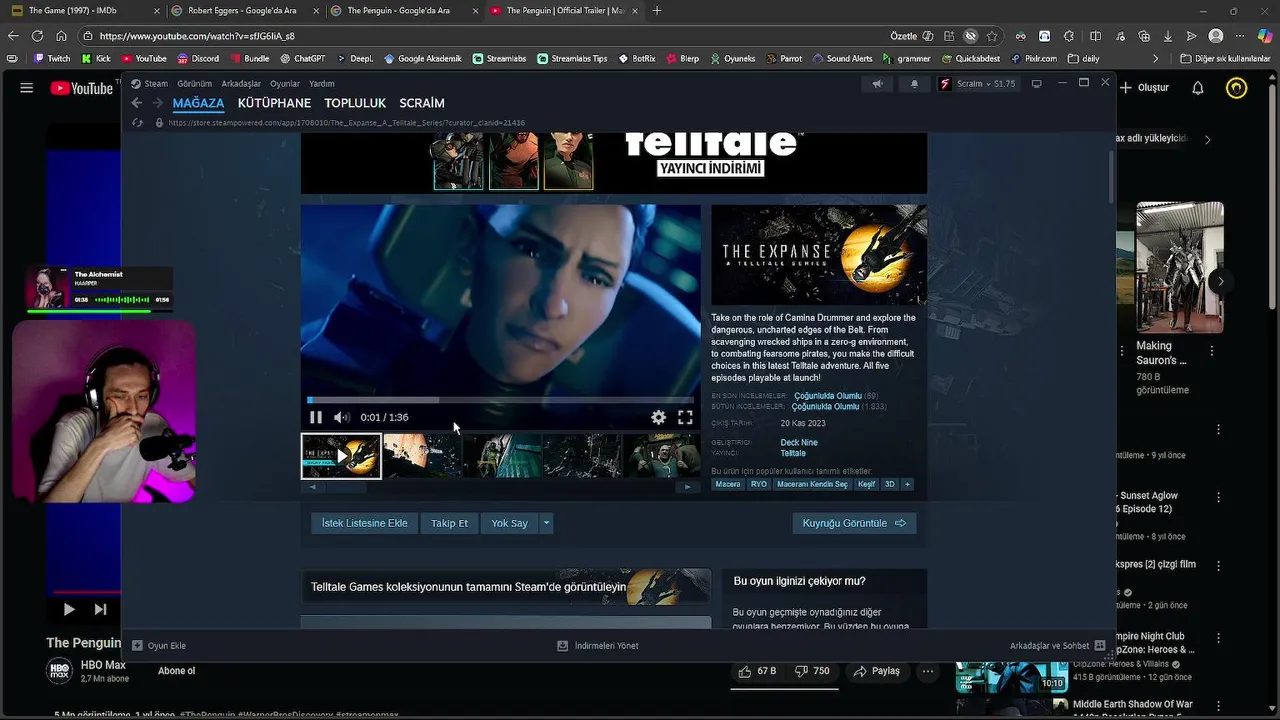The width and height of the screenshot is (1280, 720).
Task: Click the Yok Say button
Action: (x=509, y=523)
